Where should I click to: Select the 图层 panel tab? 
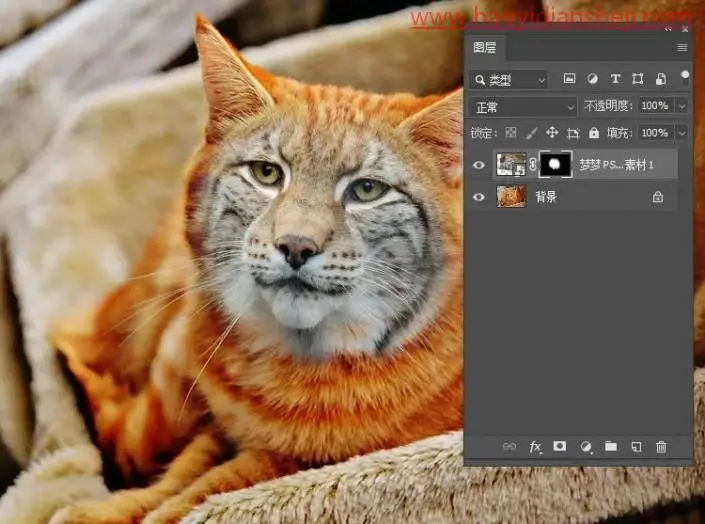pyautogui.click(x=485, y=48)
